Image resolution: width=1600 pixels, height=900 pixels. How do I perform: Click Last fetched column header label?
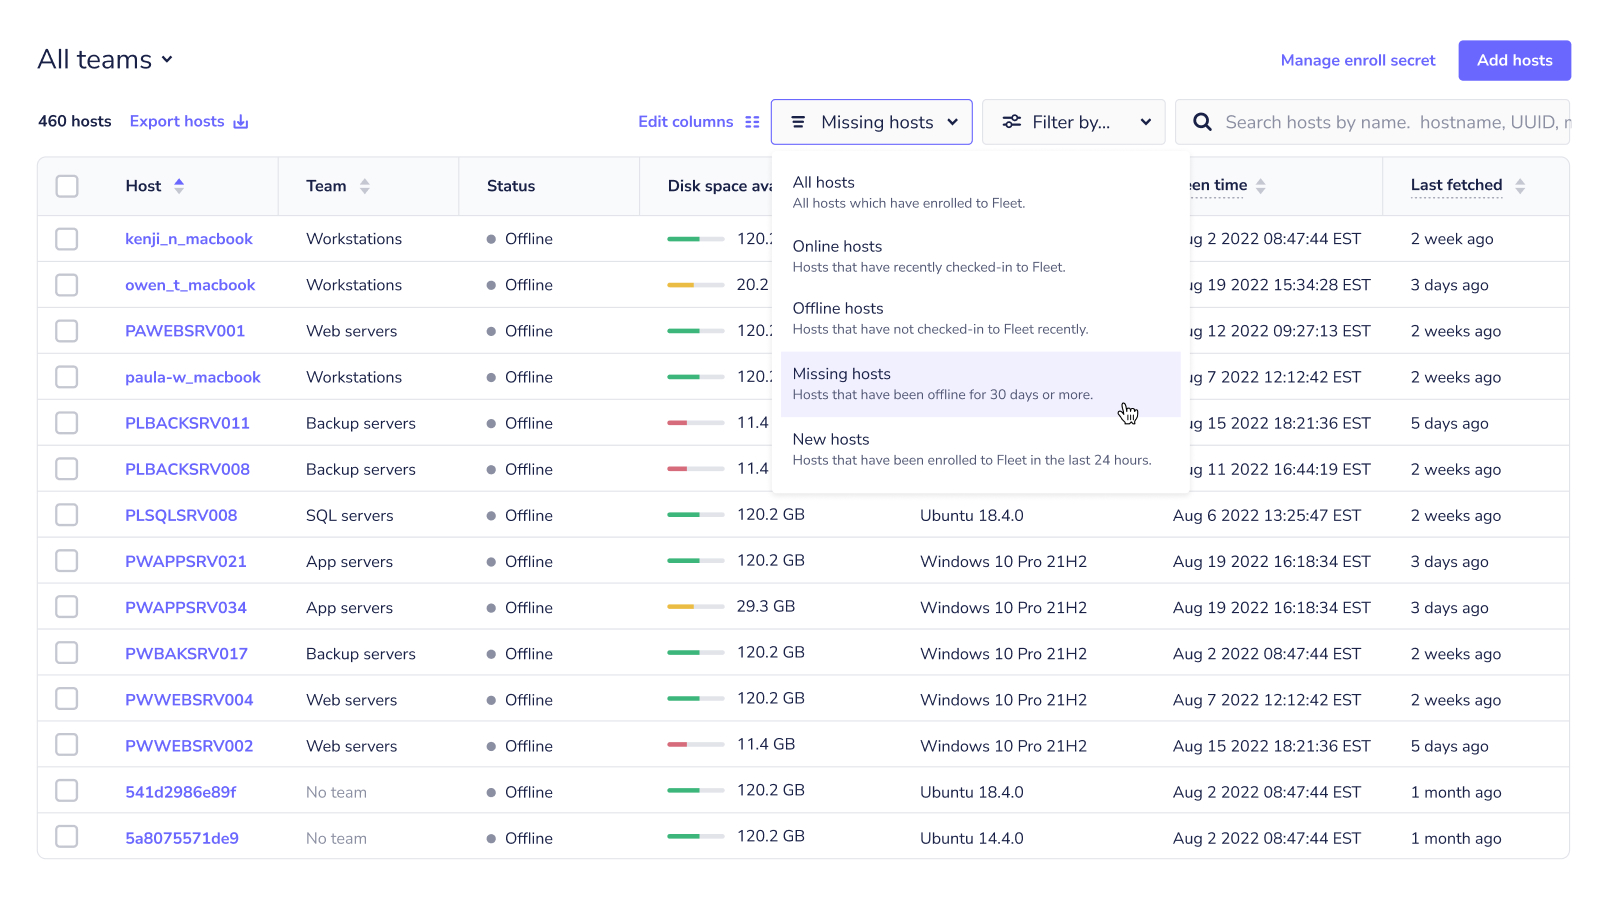point(1456,185)
